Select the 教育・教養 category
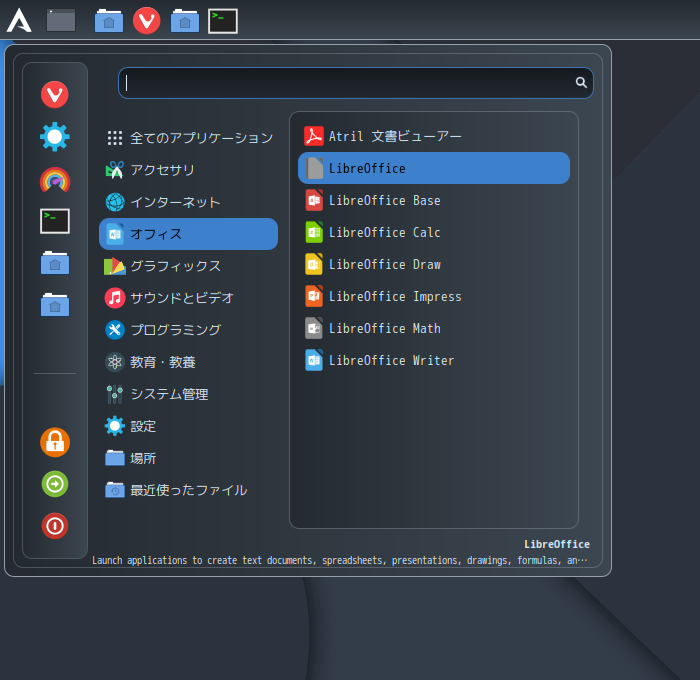This screenshot has height=680, width=700. point(188,362)
